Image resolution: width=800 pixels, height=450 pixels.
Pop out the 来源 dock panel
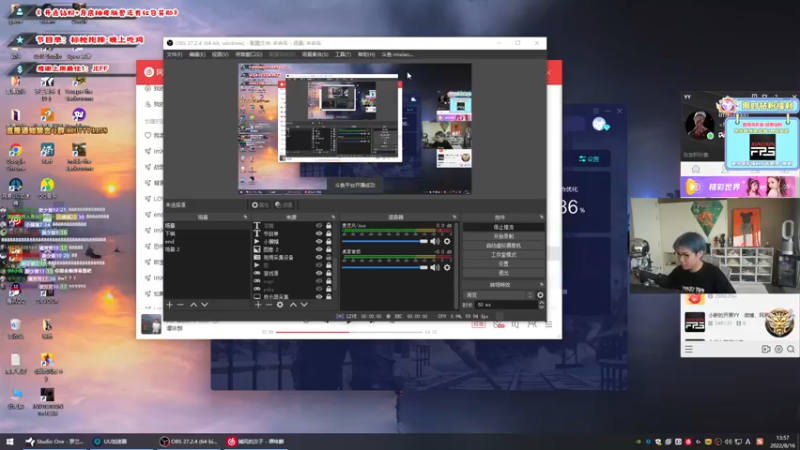tap(333, 217)
